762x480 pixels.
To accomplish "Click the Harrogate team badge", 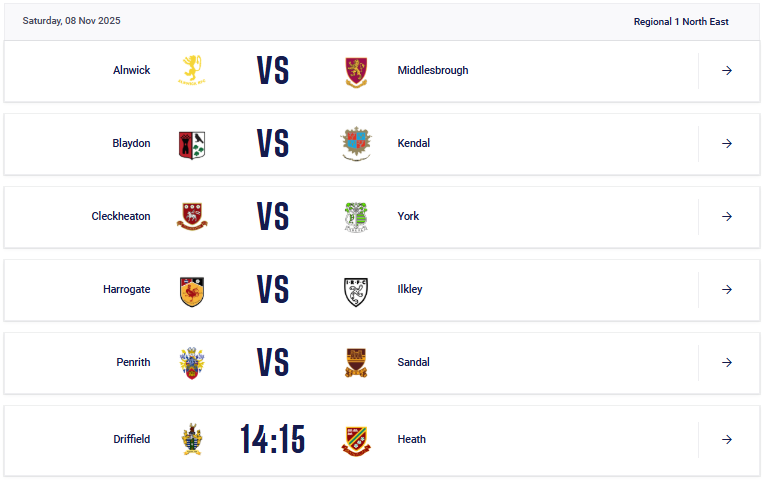I will click(x=191, y=290).
